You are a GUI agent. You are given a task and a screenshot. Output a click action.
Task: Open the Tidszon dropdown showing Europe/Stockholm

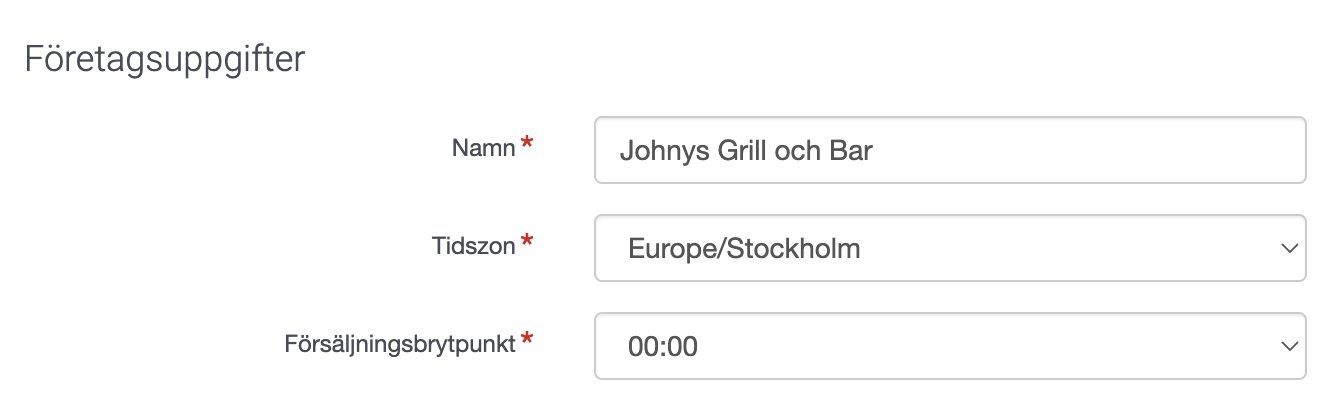pyautogui.click(x=950, y=248)
